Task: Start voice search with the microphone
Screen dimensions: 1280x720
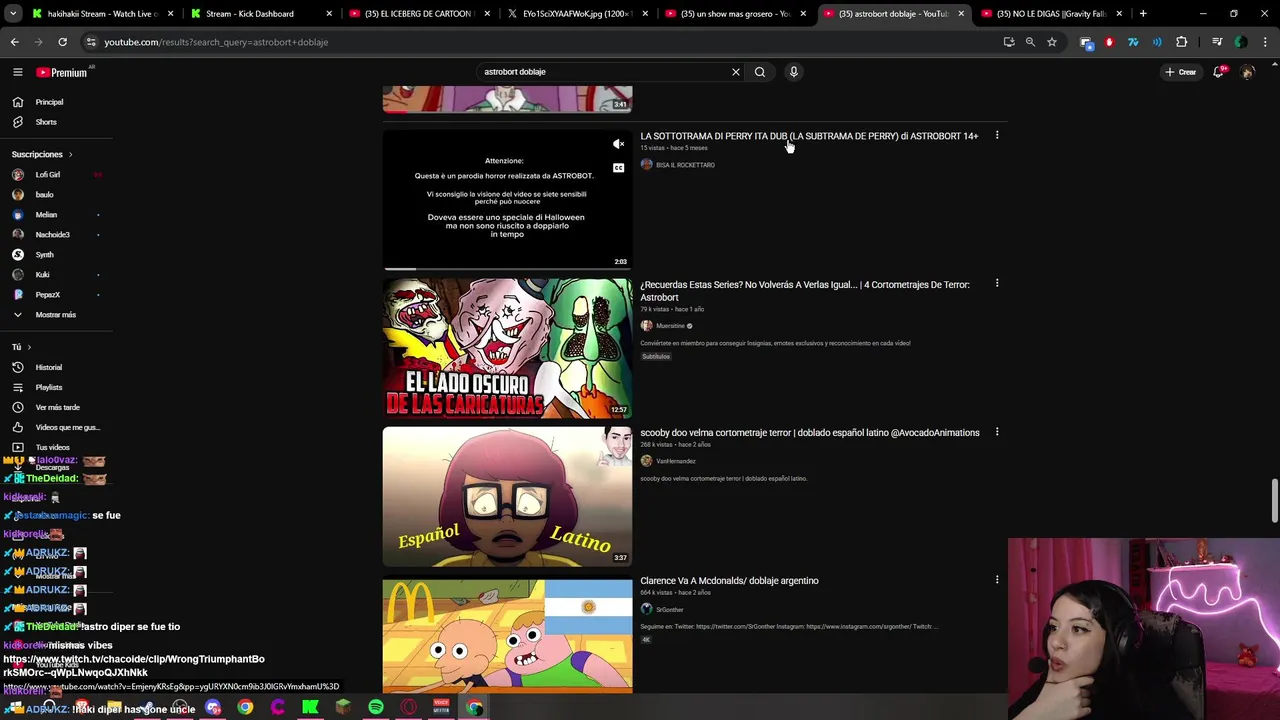Action: click(x=793, y=72)
